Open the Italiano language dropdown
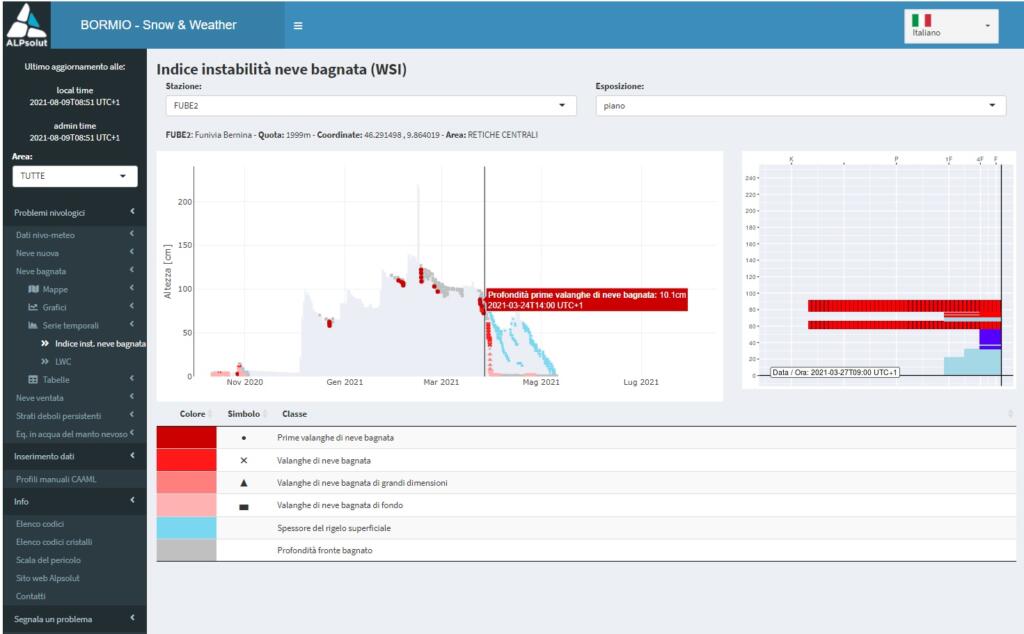The width and height of the screenshot is (1024, 634). click(951, 26)
